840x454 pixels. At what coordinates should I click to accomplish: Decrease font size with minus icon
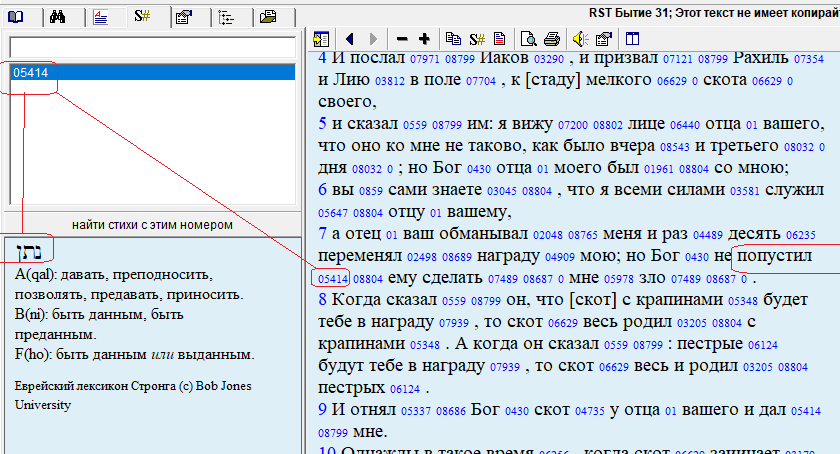(402, 39)
